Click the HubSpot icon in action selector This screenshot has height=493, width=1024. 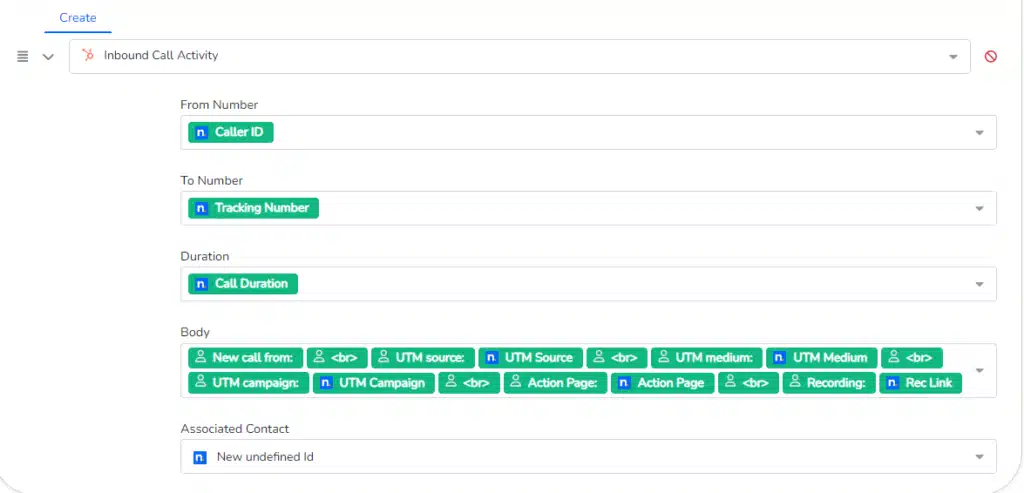88,56
